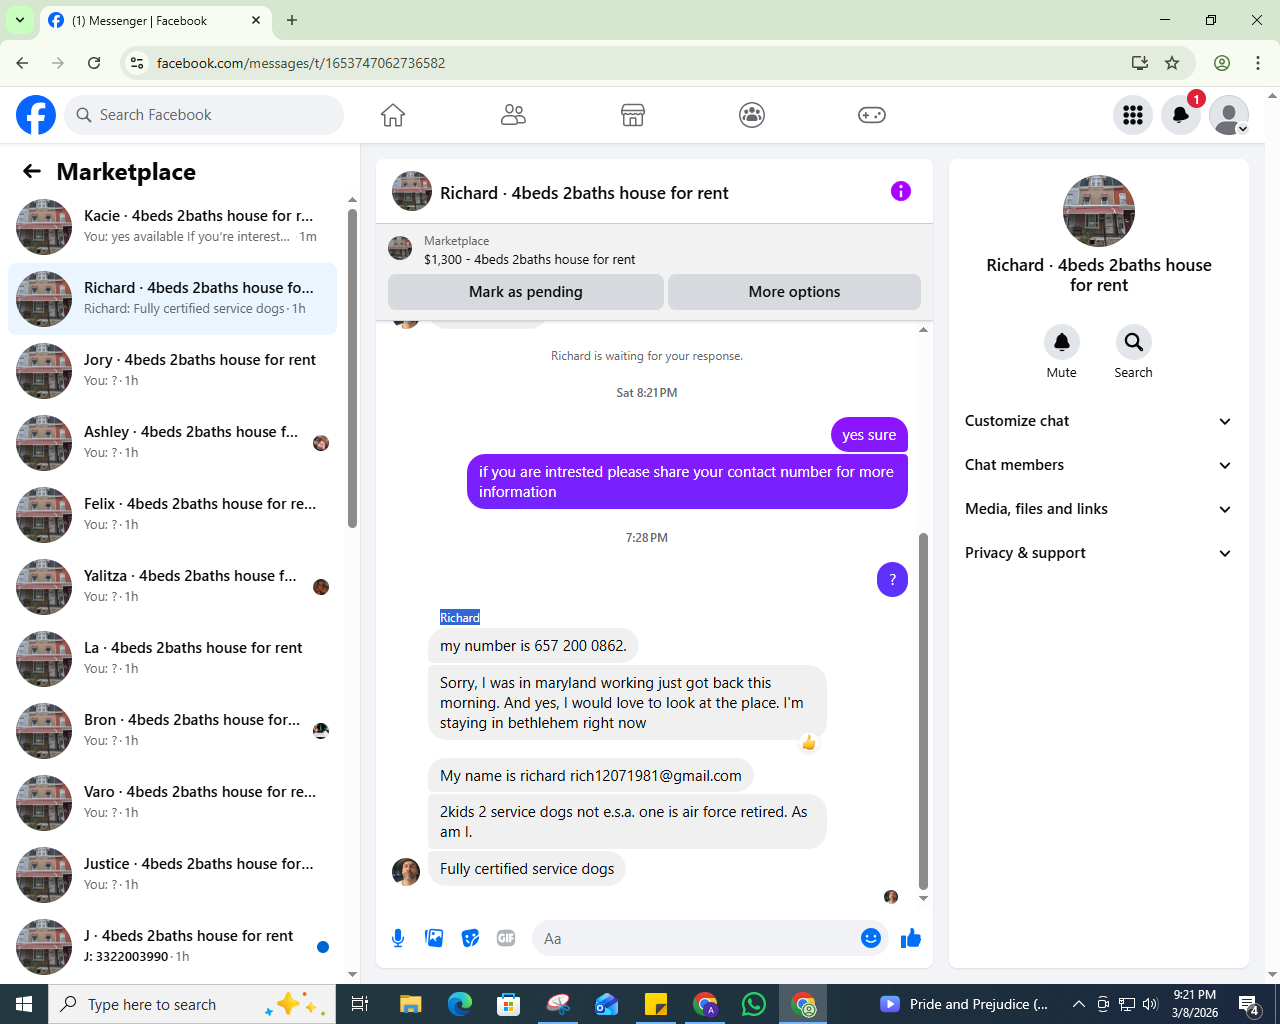Focus the Aa message input field

point(697,938)
